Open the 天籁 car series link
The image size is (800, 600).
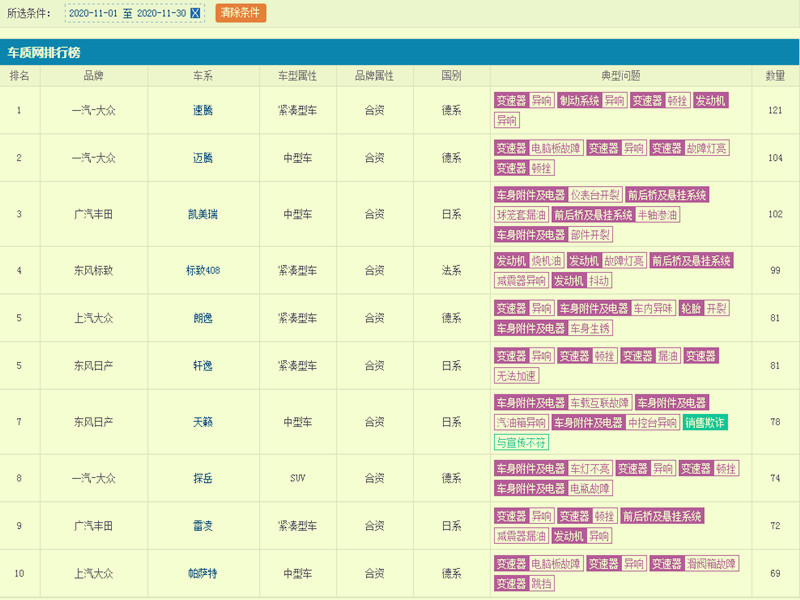[x=203, y=422]
